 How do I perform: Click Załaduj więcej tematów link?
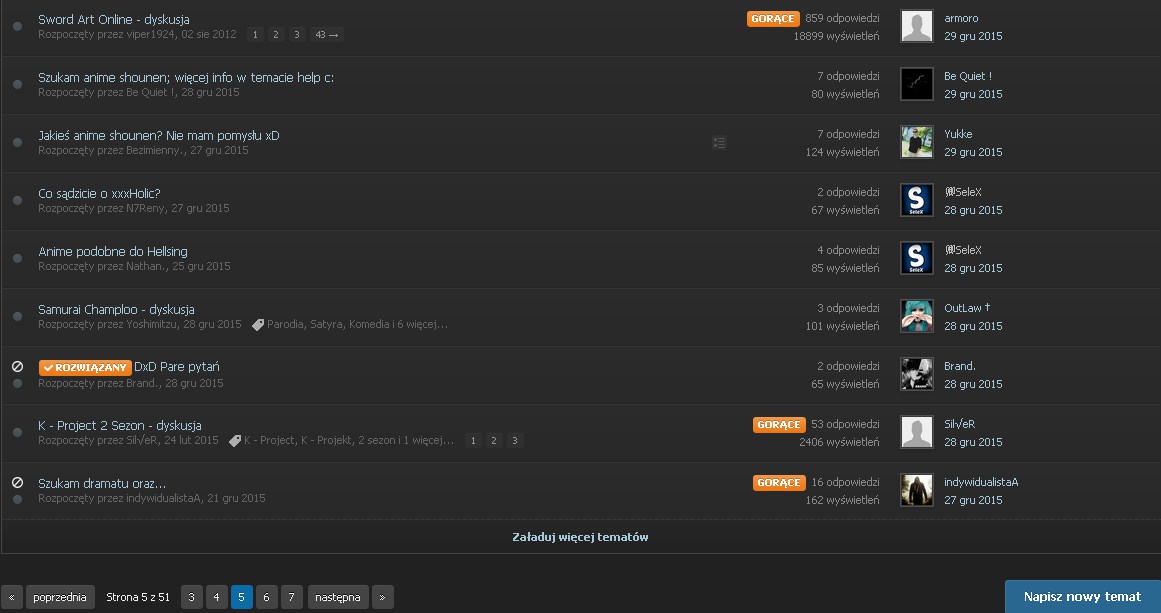click(x=580, y=537)
